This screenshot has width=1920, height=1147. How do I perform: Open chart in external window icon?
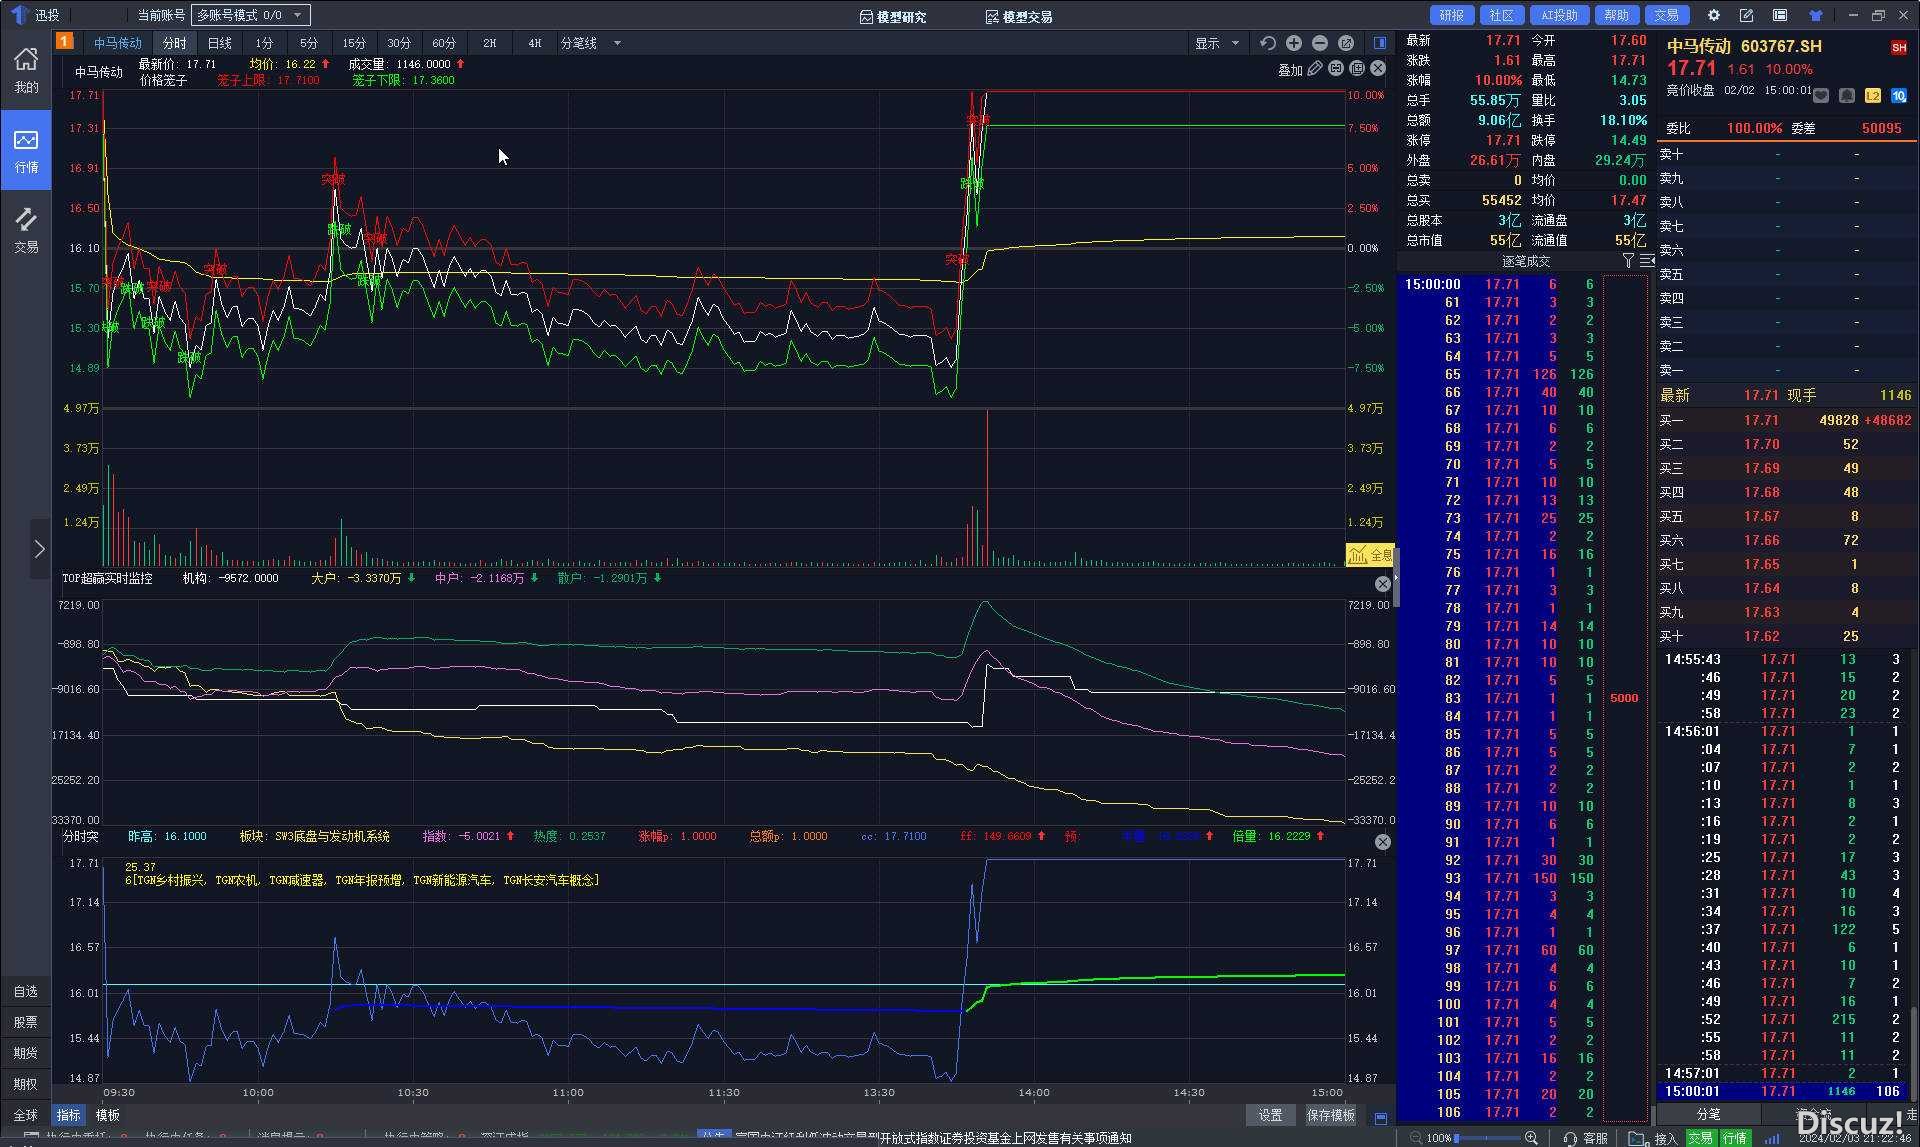point(1346,43)
